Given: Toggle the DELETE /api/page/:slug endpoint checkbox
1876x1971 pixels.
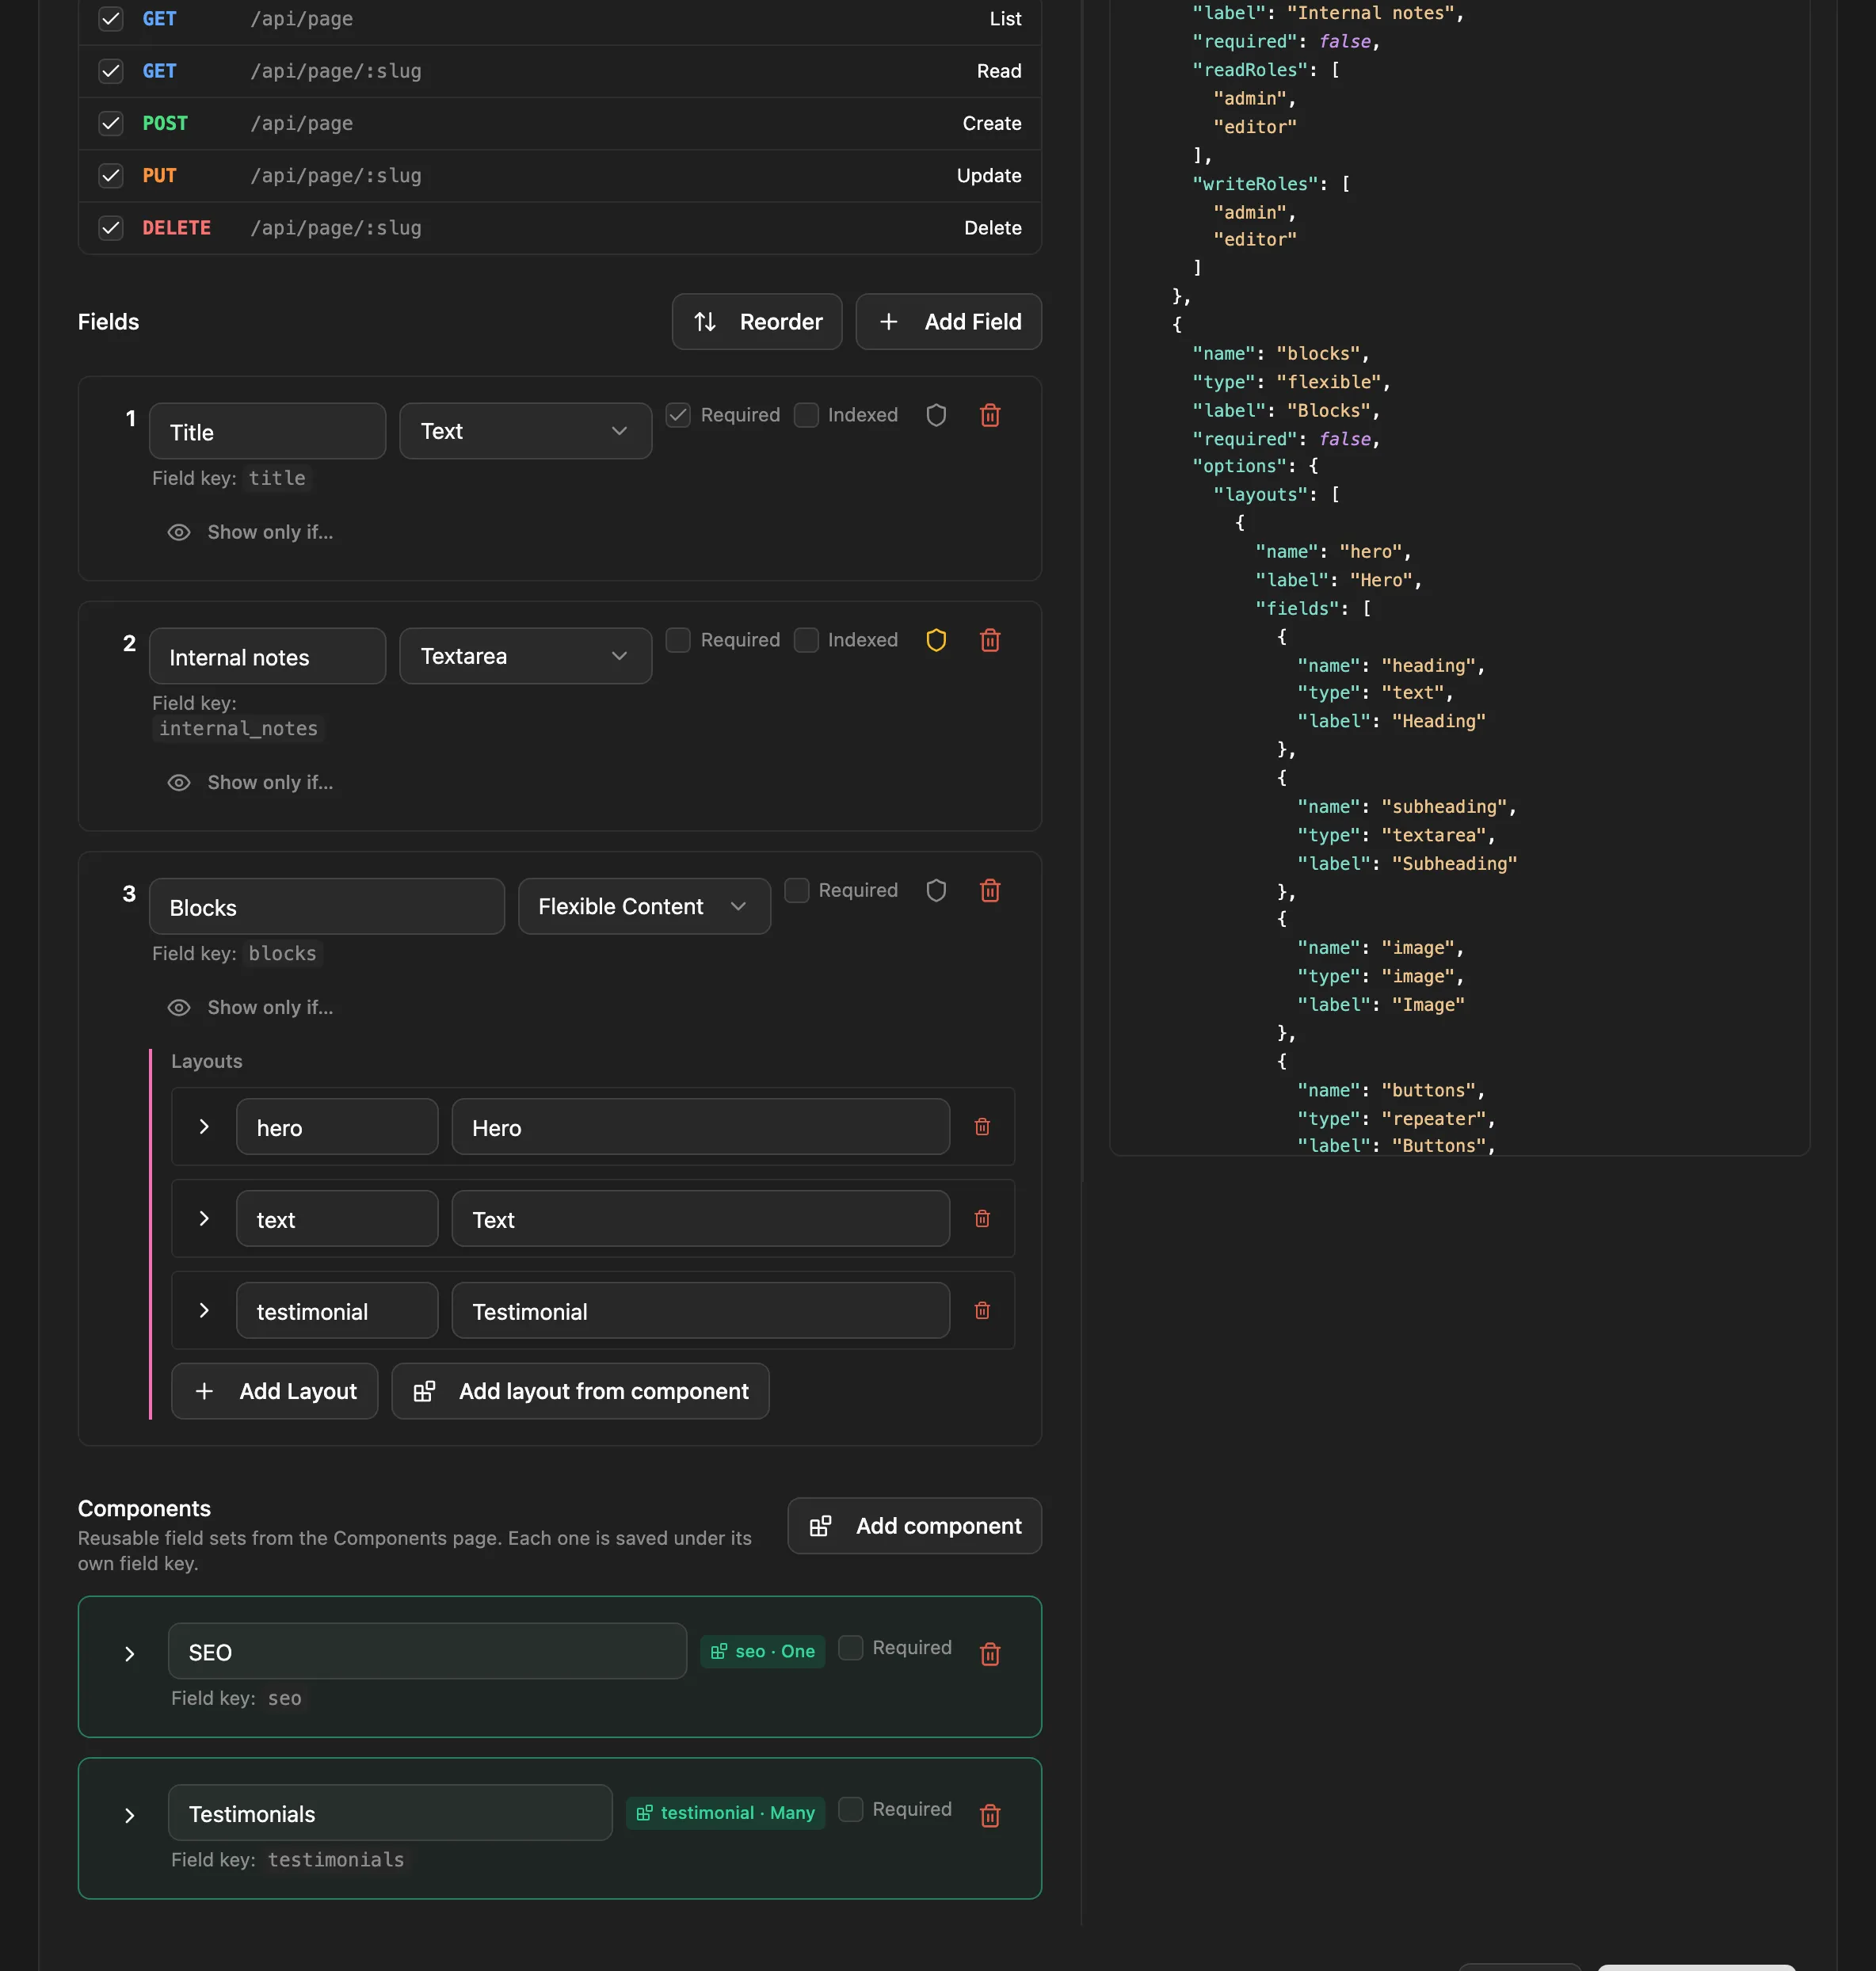Looking at the screenshot, I should coord(111,228).
